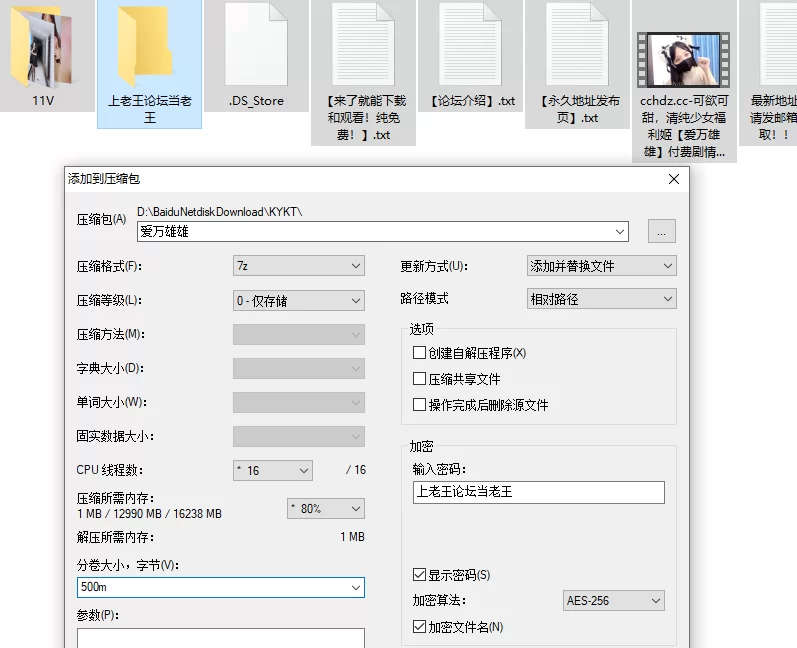Enable 创建自解压程序 checkbox
This screenshot has height=648, width=797.
(x=419, y=353)
